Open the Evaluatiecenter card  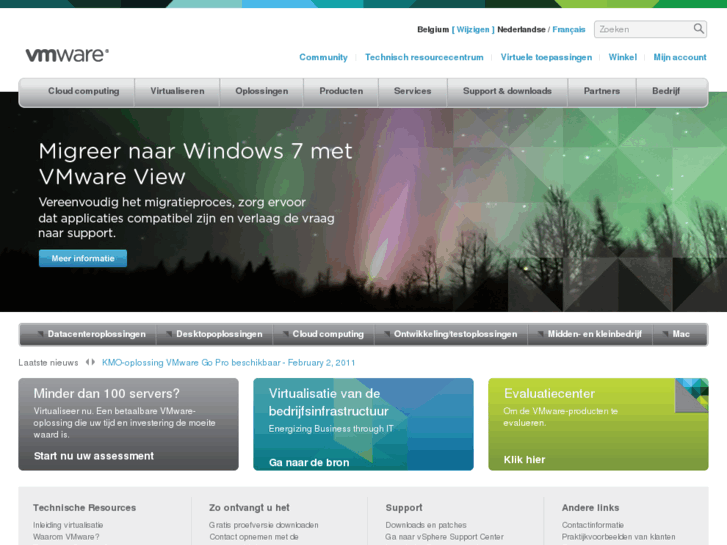598,424
